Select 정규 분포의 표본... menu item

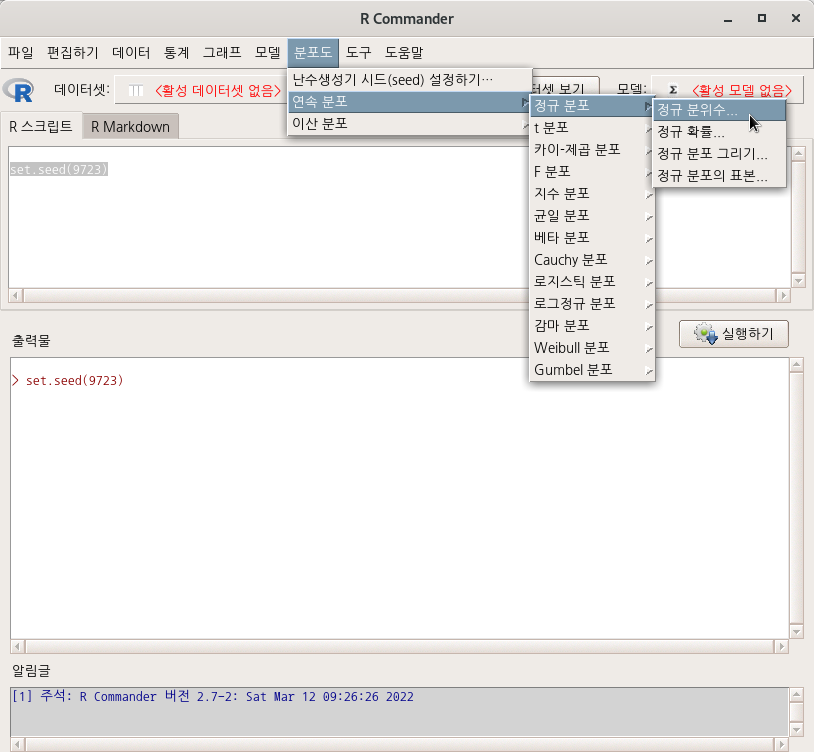(x=719, y=176)
